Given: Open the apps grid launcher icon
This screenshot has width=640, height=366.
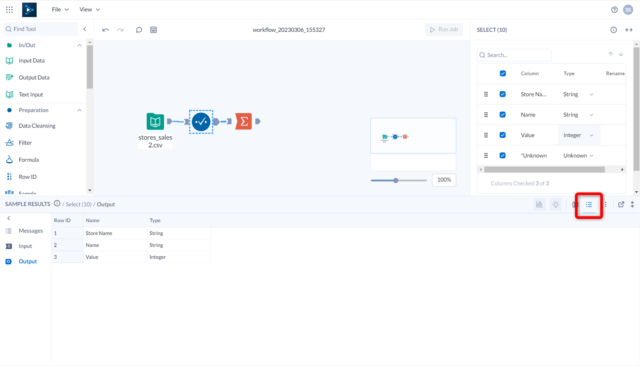Looking at the screenshot, I should click(x=9, y=9).
